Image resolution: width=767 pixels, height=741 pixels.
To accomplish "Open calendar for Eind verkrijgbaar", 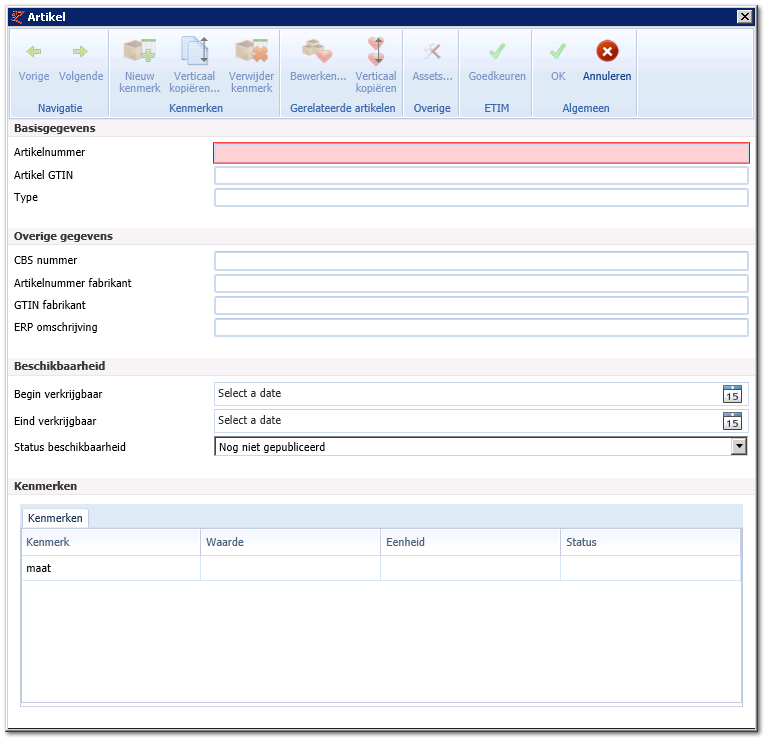I will click(x=732, y=421).
